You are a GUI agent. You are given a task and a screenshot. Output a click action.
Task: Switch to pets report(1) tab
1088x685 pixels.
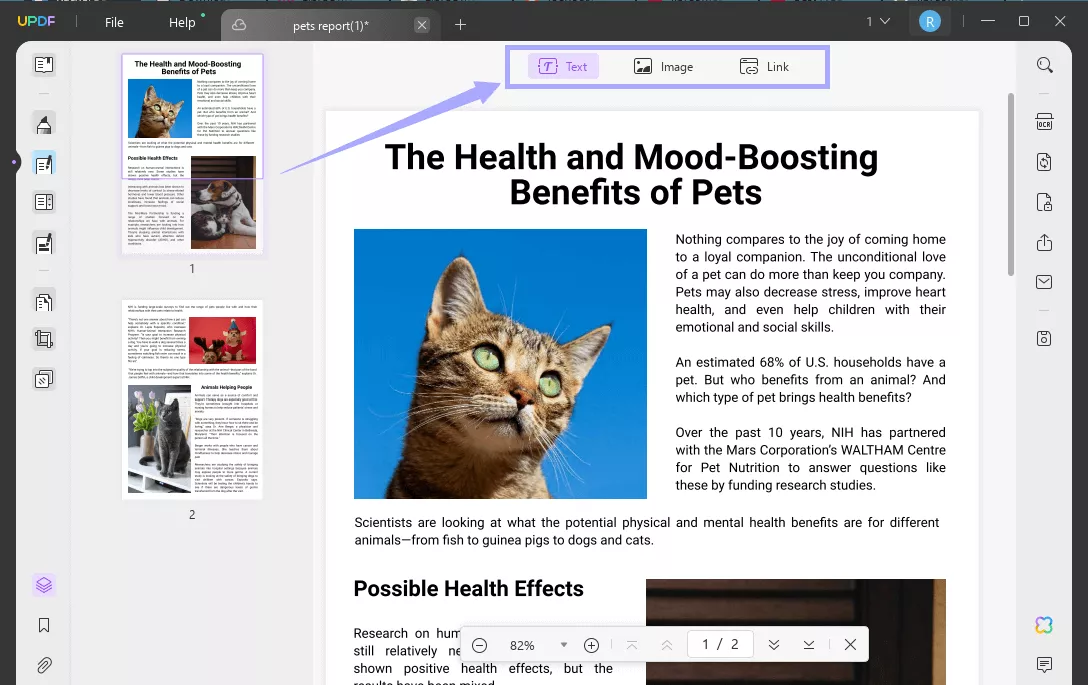[330, 26]
